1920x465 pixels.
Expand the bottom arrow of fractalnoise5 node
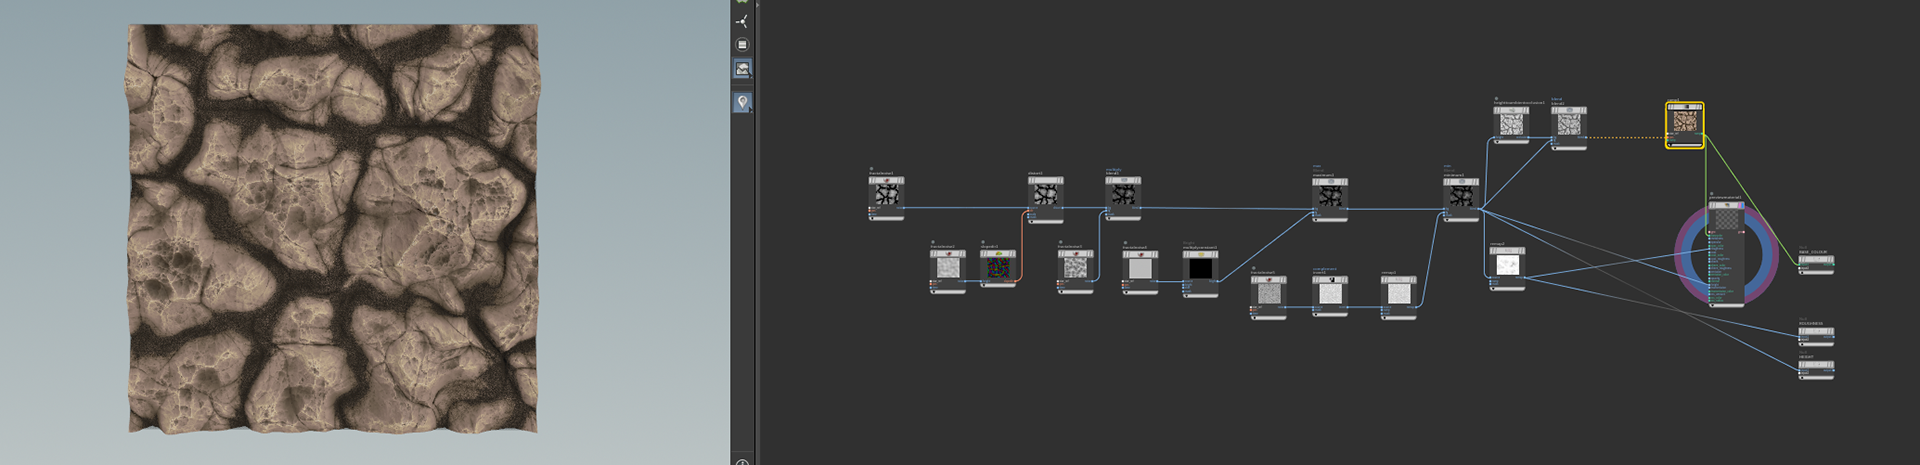(1254, 318)
